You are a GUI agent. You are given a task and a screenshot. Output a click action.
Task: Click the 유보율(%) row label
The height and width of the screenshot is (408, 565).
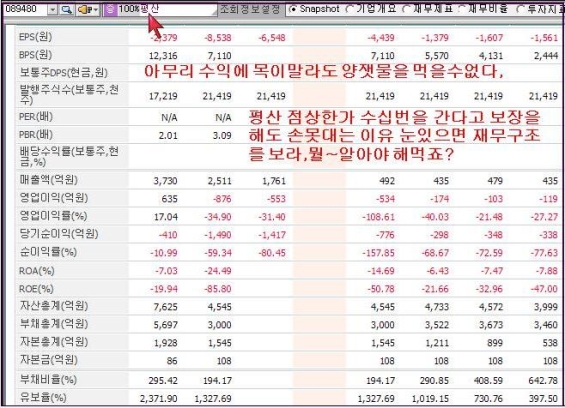[x=43, y=397]
